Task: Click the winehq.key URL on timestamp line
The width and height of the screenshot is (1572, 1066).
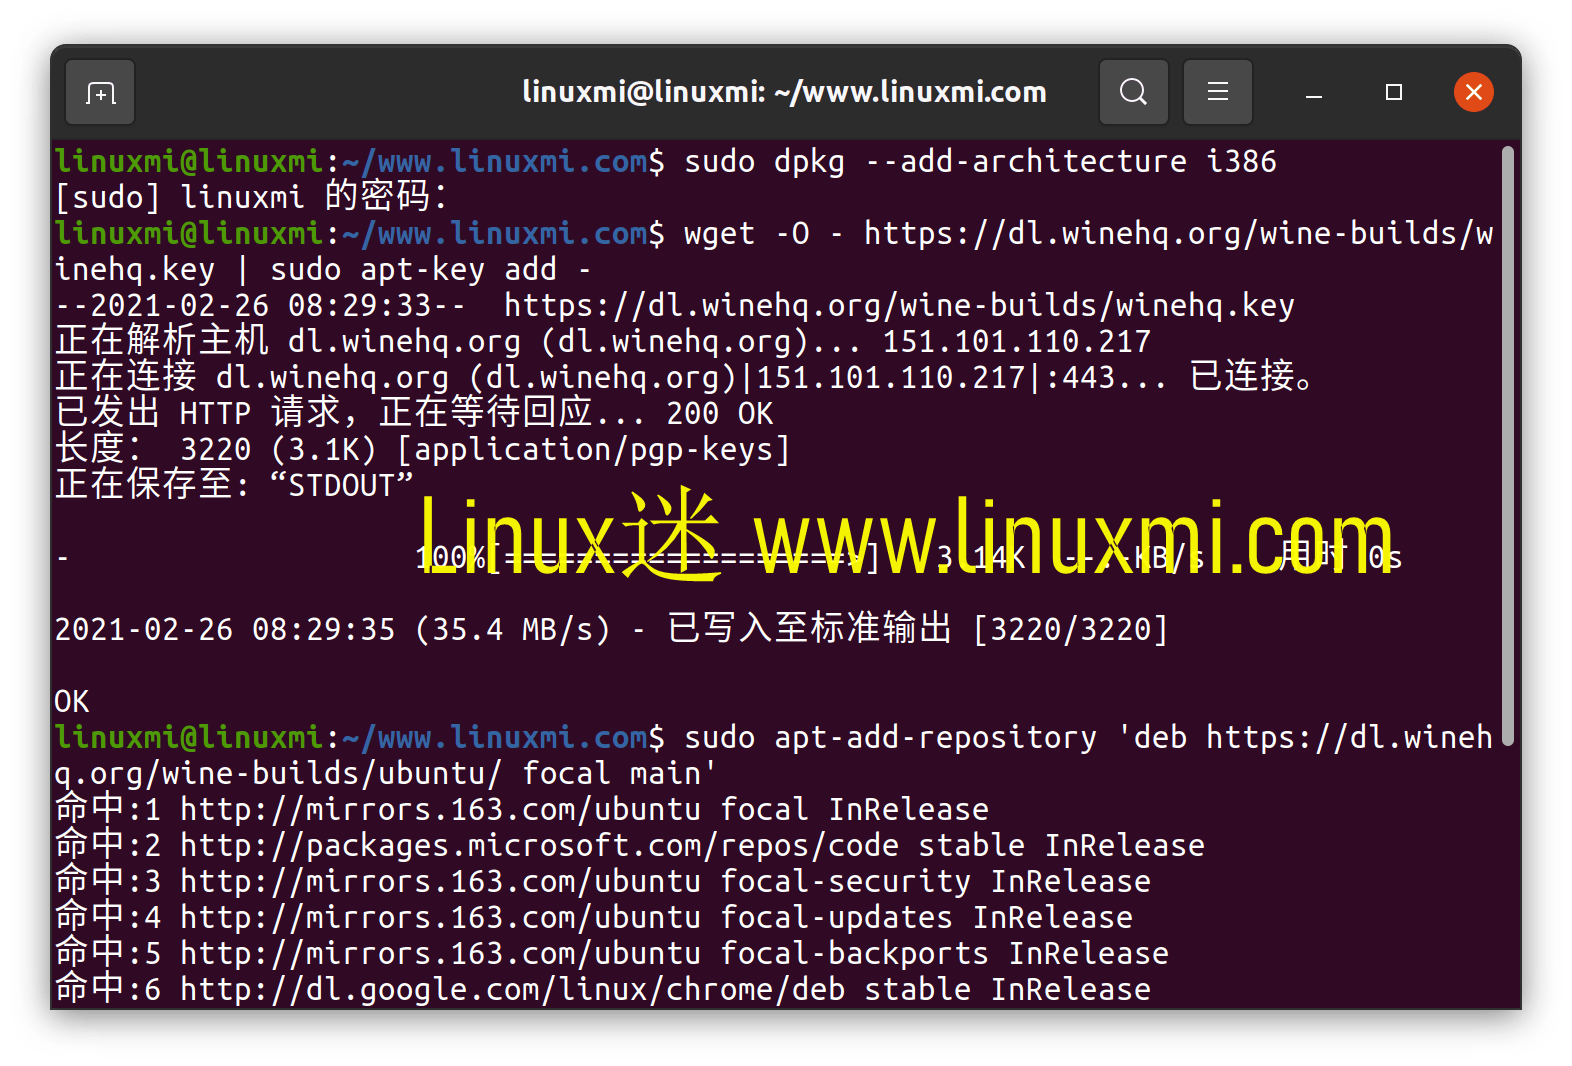Action: point(899,306)
